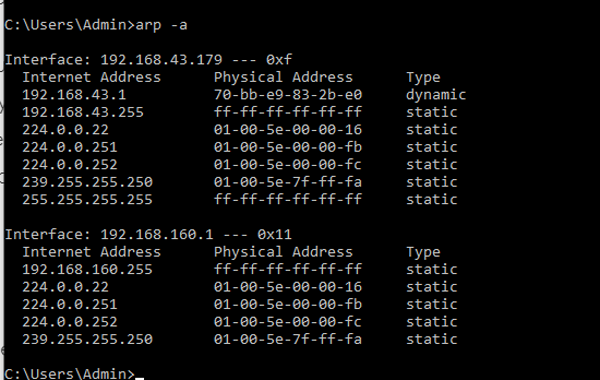Click 192.168.160.255 in second interface
The width and height of the screenshot is (600, 380).
tap(87, 270)
